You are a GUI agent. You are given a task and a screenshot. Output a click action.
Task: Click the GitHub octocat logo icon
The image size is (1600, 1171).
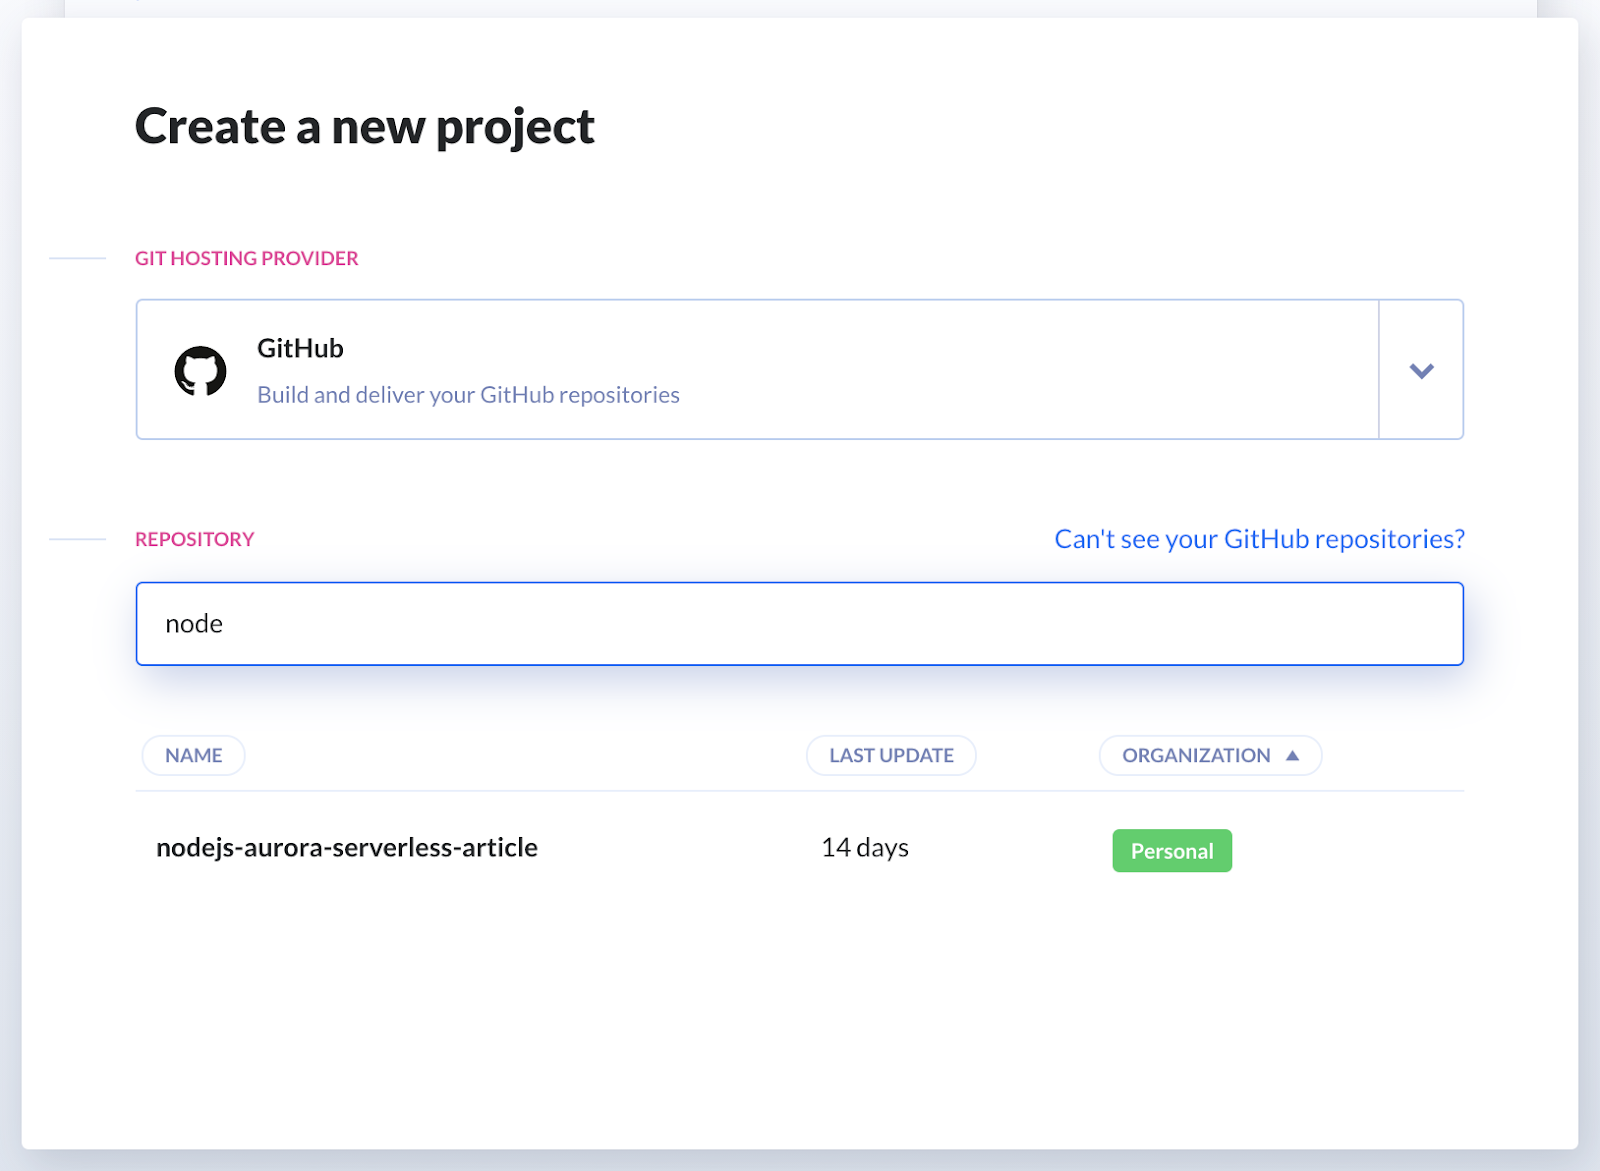(x=200, y=371)
